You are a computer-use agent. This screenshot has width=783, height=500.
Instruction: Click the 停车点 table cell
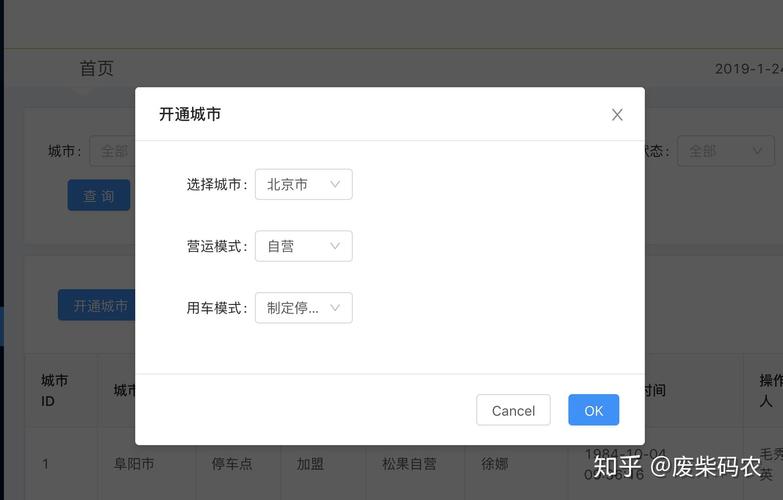tap(232, 464)
